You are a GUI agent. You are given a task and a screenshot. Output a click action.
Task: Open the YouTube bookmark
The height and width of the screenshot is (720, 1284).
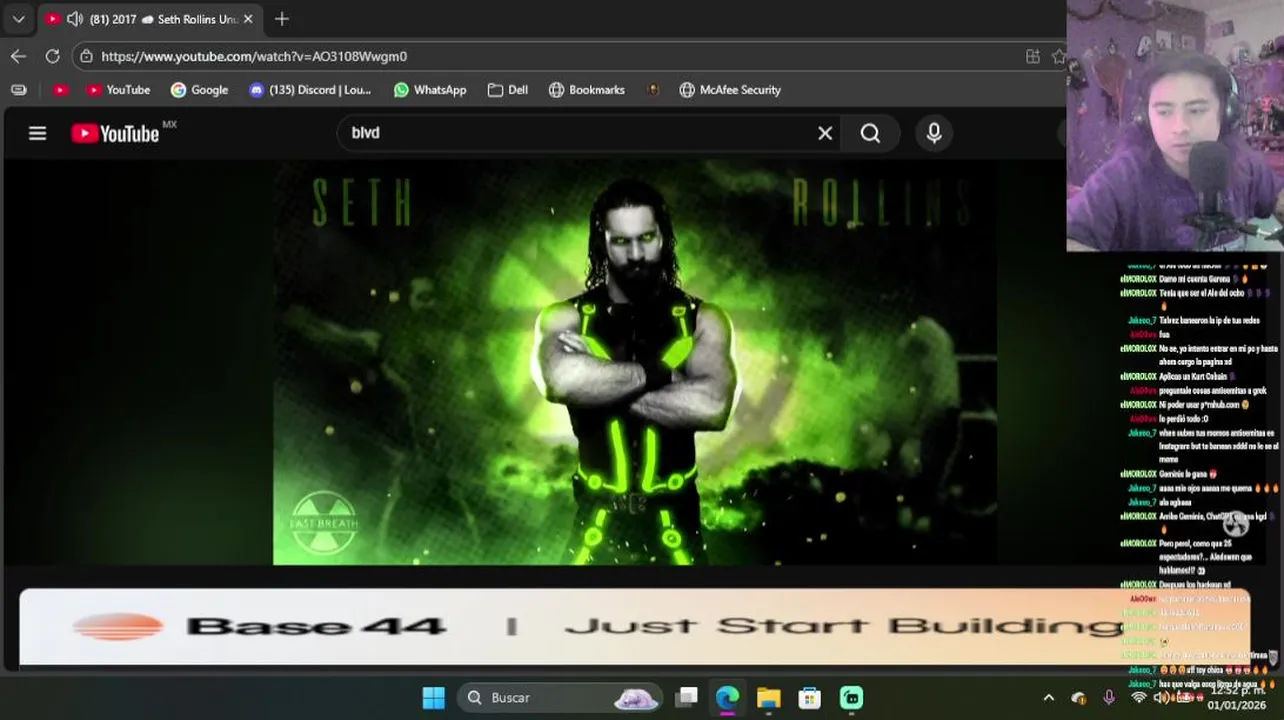(x=118, y=90)
